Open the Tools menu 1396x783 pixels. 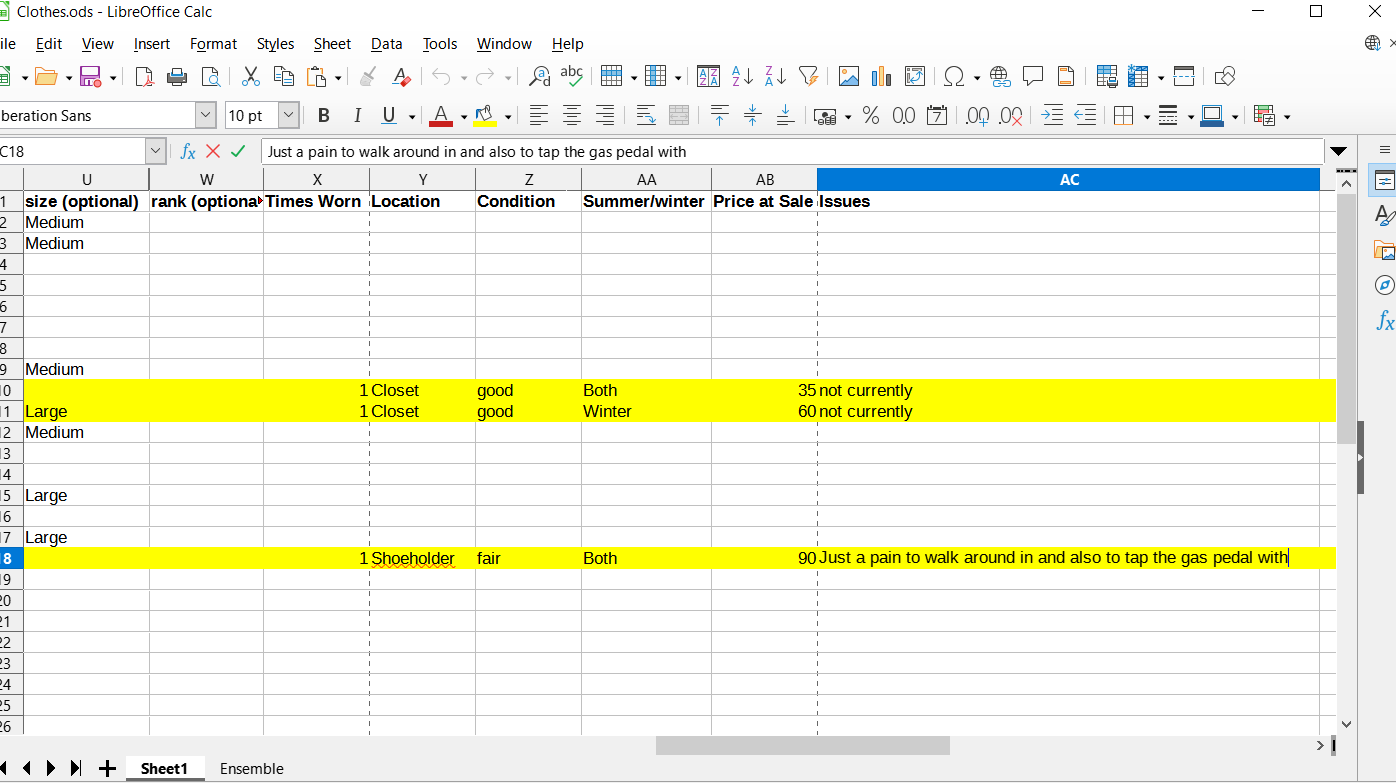click(440, 44)
